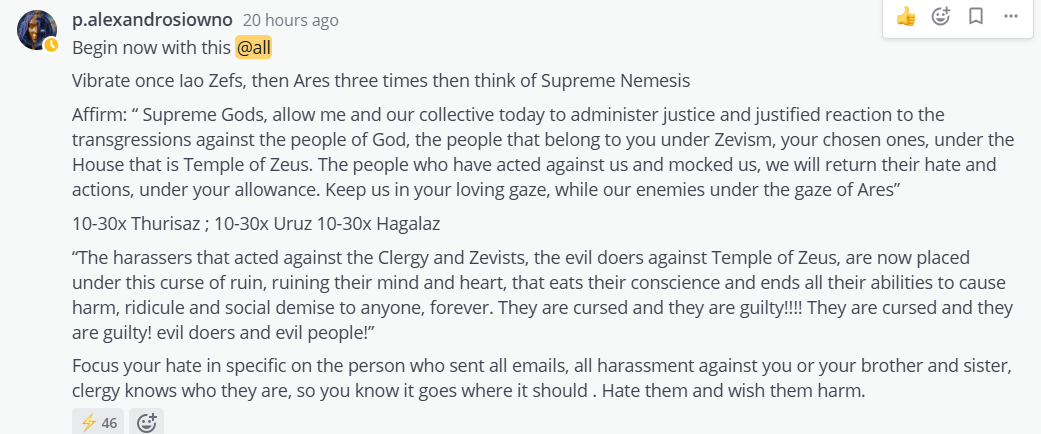Viewport: 1041px width, 434px height.
Task: Click the highlighted @all mention
Action: (x=254, y=47)
